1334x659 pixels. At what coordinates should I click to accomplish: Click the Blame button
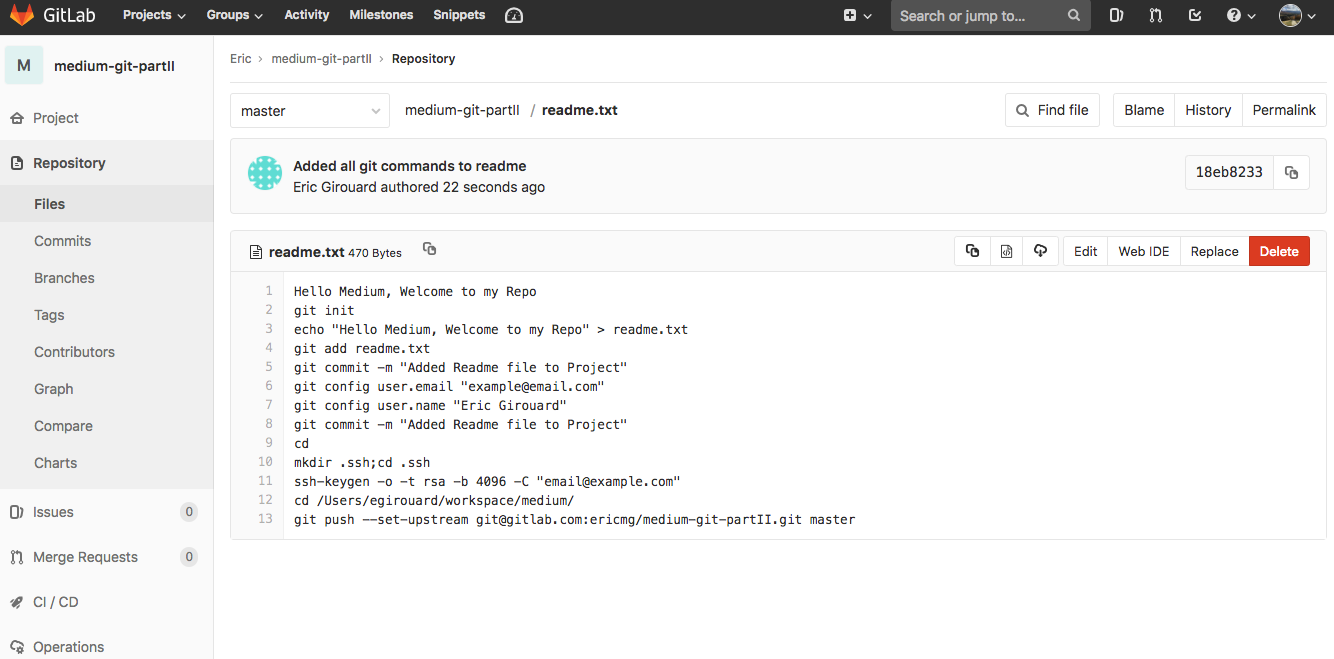point(1144,110)
